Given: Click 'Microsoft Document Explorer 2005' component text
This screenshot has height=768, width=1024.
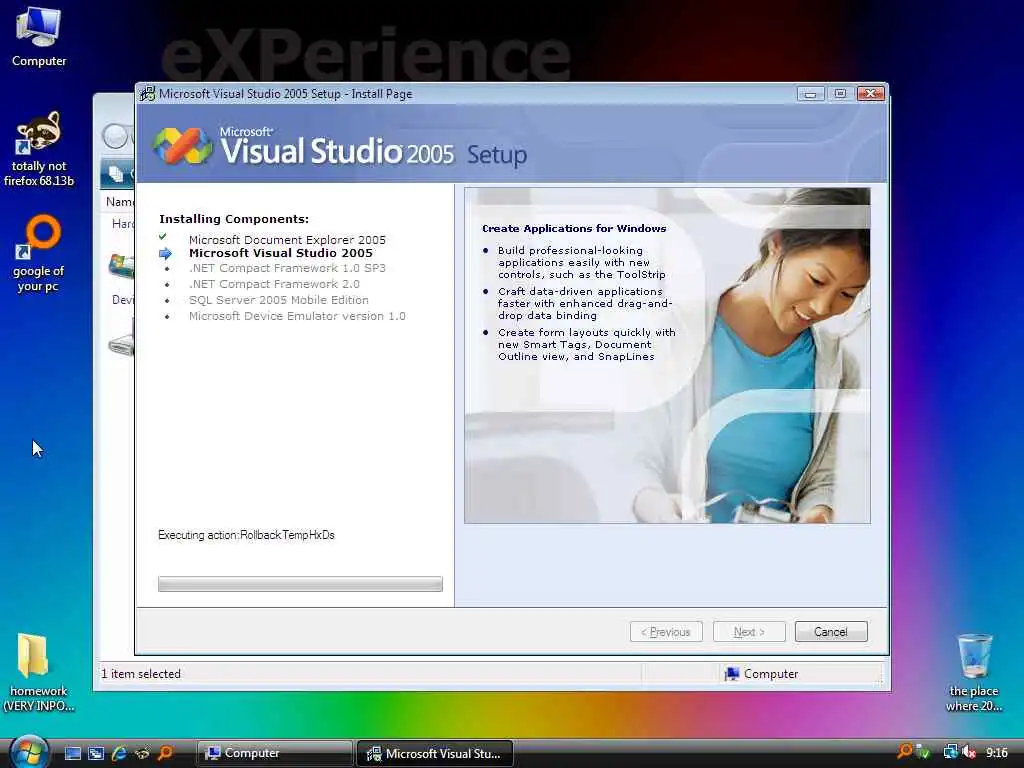Looking at the screenshot, I should 287,240.
